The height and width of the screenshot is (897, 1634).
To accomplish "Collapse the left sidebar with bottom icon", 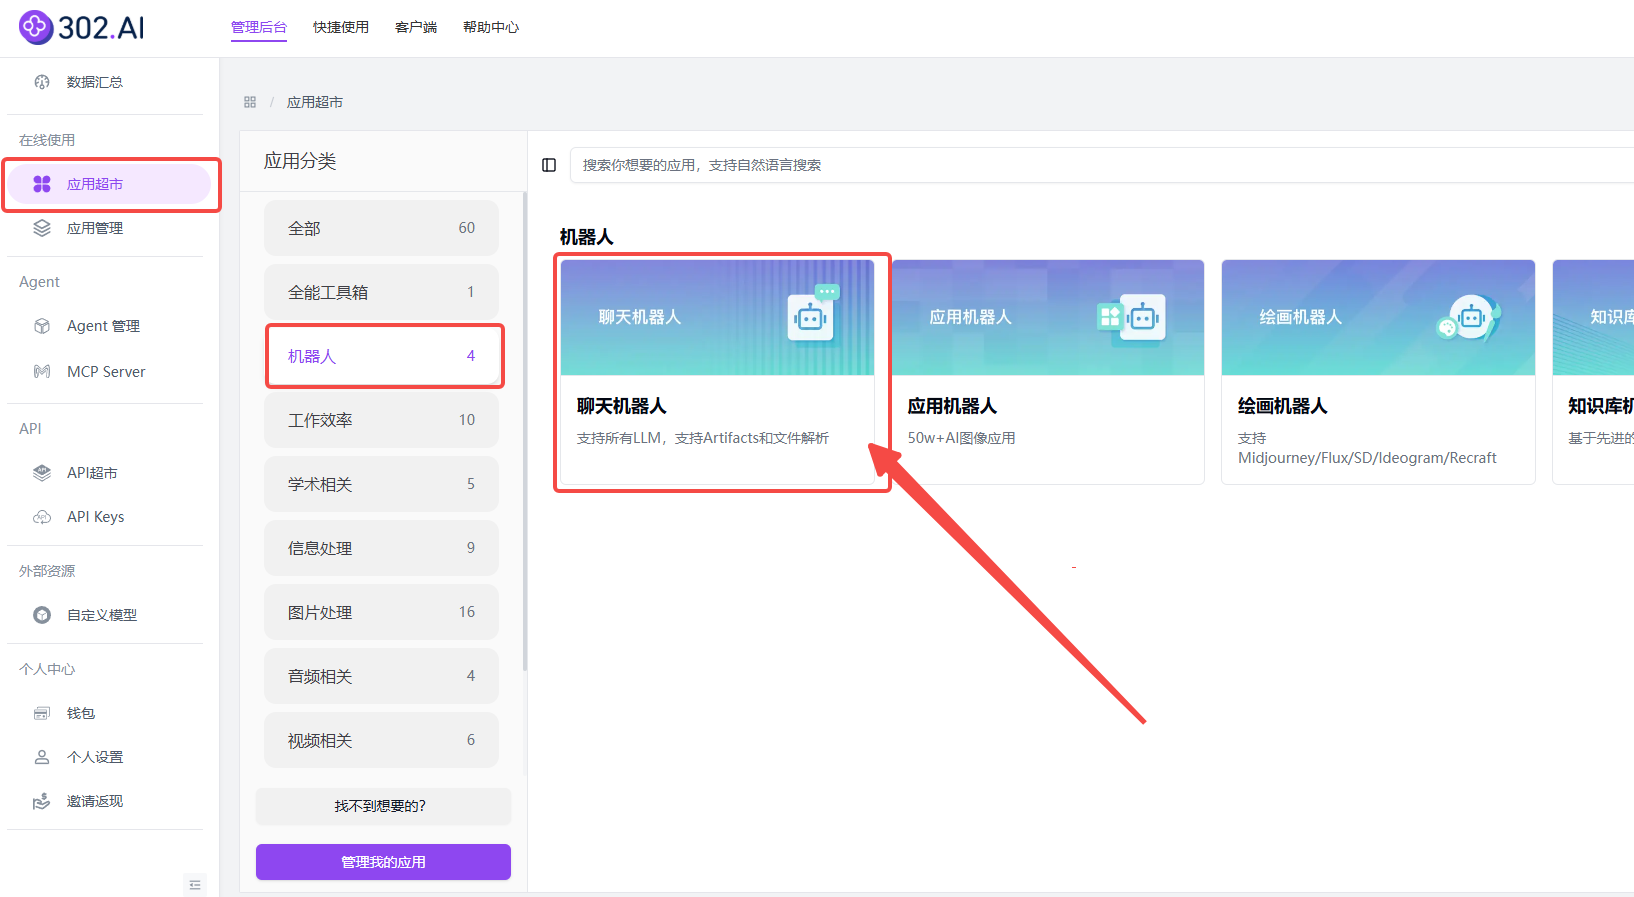I will click(x=195, y=885).
